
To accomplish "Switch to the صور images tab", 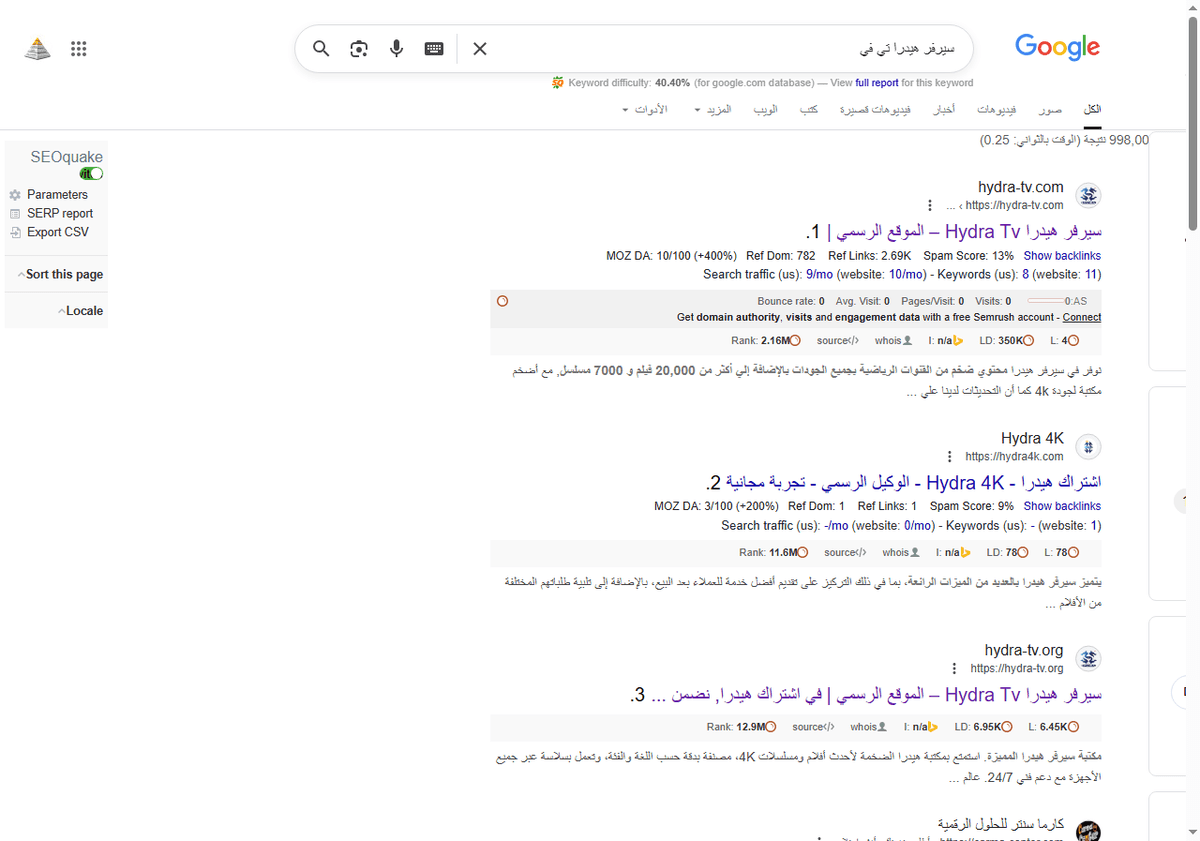I will [1050, 110].
